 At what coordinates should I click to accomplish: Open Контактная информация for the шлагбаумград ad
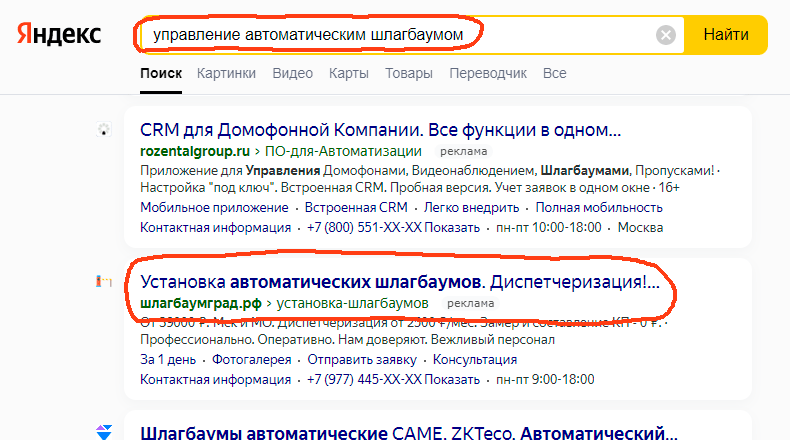215,380
